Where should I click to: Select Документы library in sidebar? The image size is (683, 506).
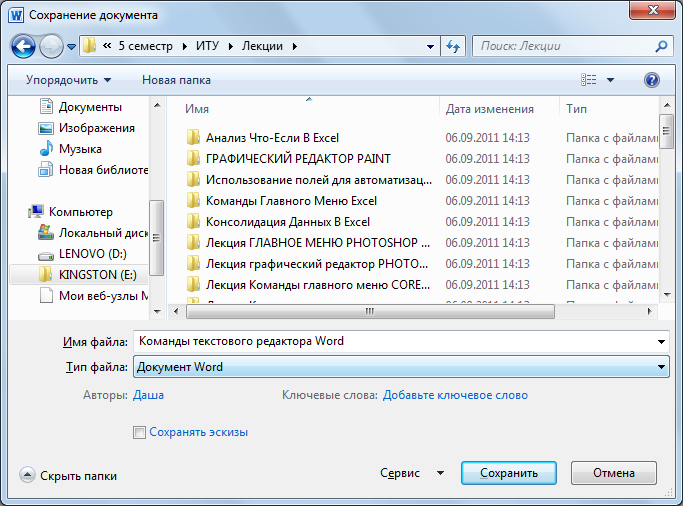[x=81, y=107]
